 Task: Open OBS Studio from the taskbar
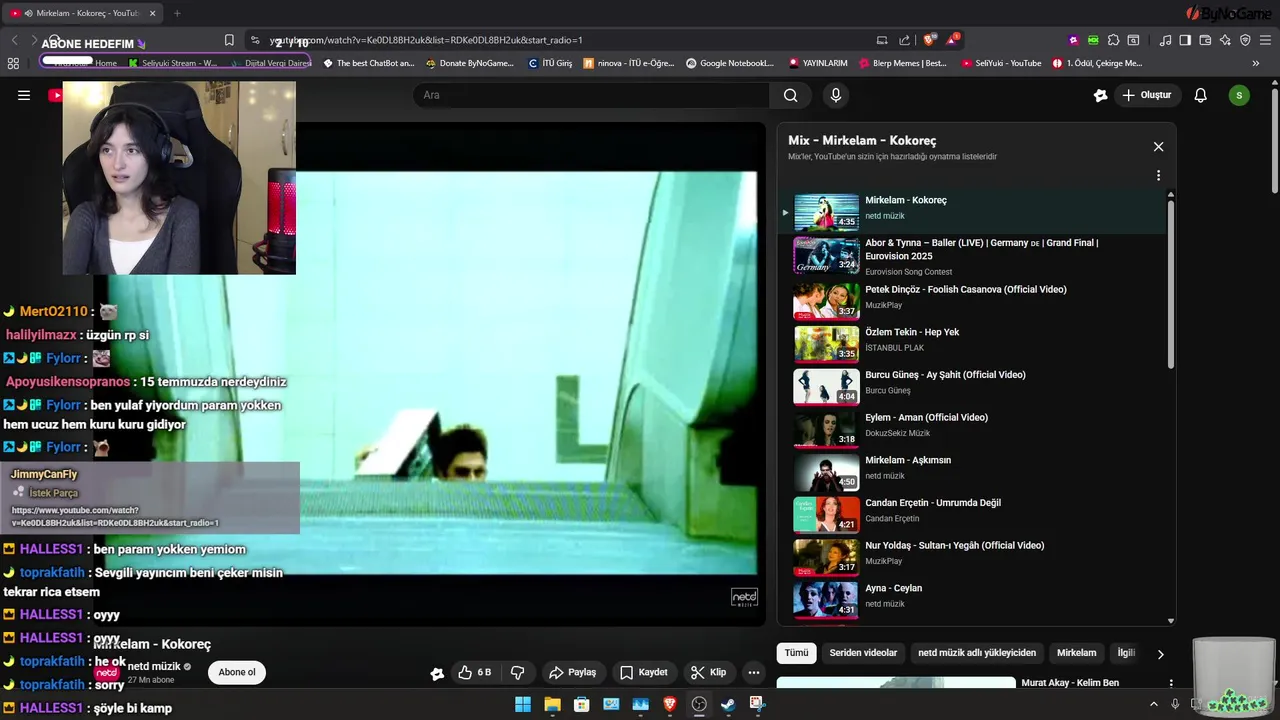click(x=699, y=704)
